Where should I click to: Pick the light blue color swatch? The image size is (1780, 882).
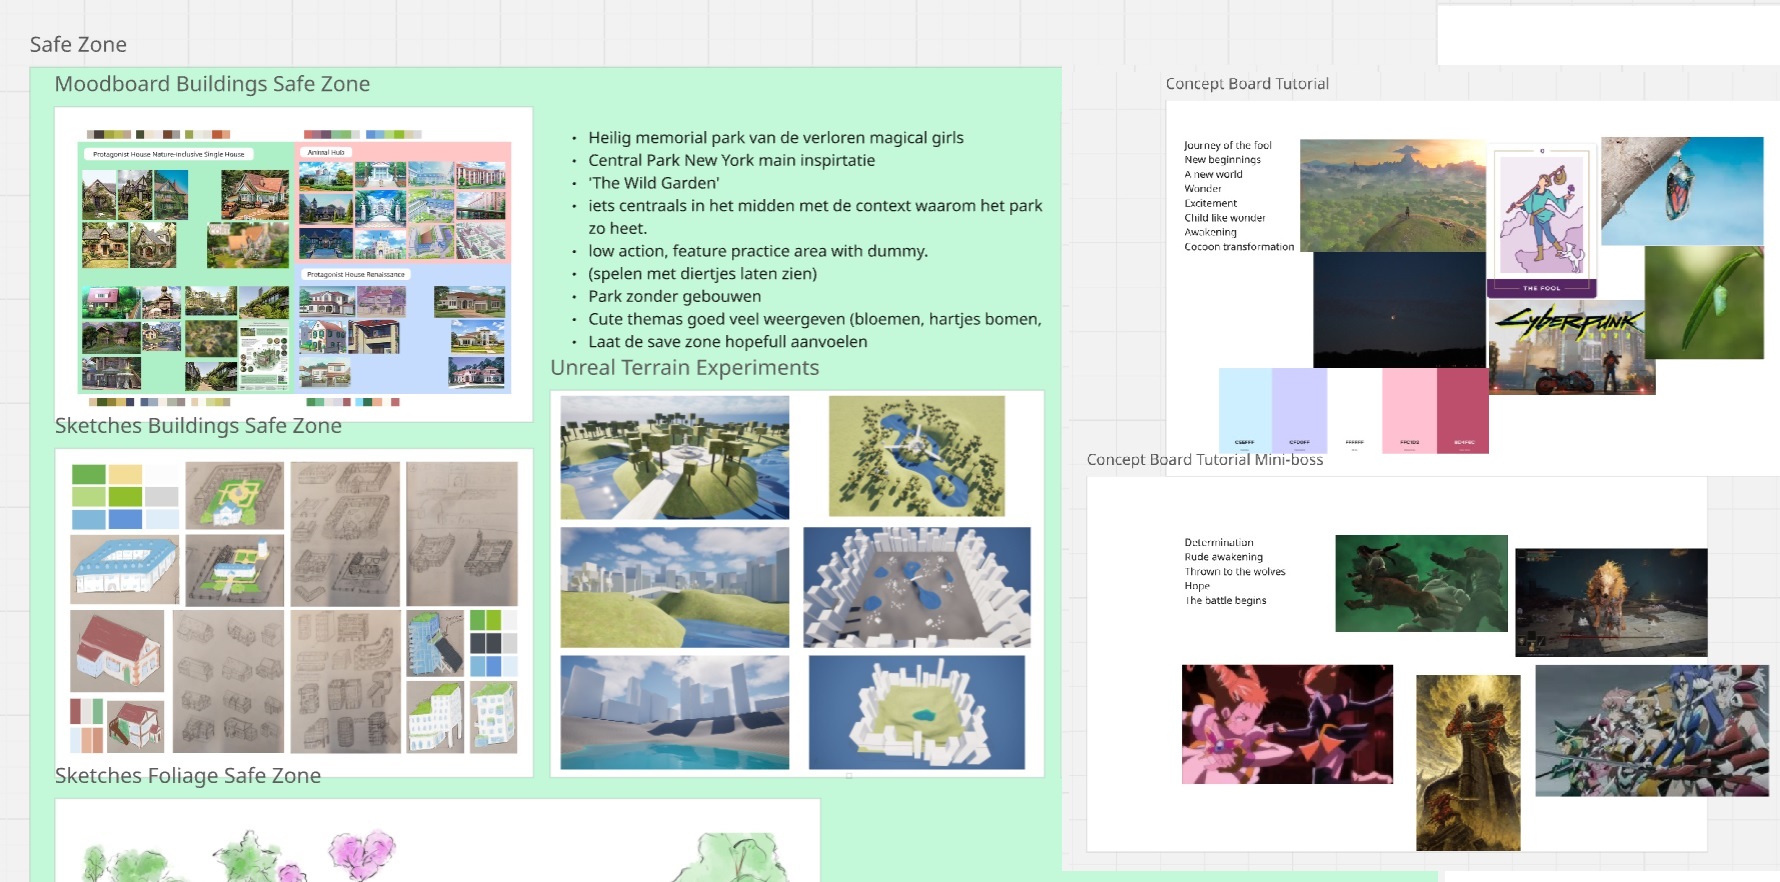click(x=1244, y=410)
